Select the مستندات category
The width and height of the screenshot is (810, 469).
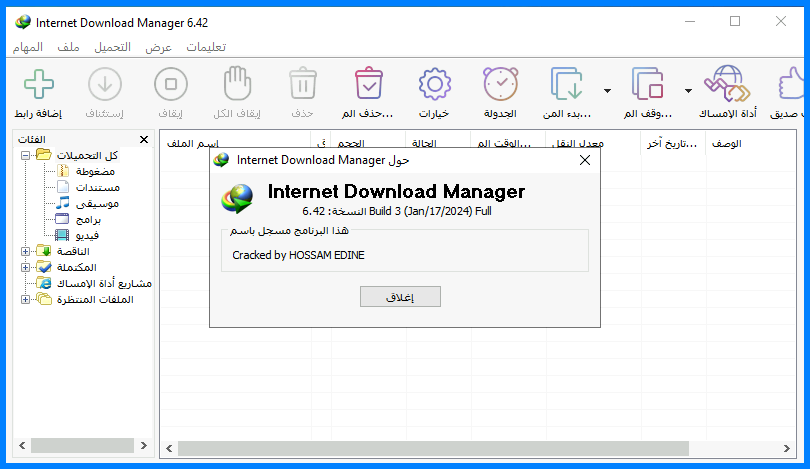(98, 187)
